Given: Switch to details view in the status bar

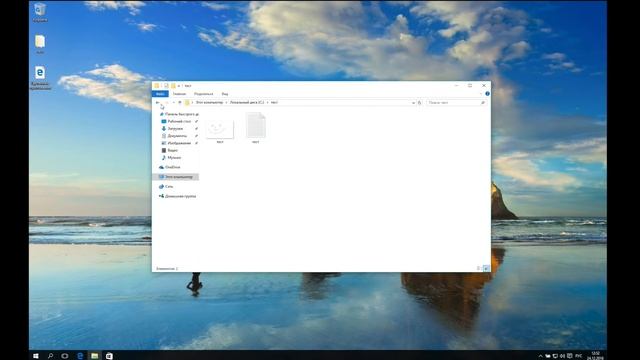Looking at the screenshot, I should (479, 269).
